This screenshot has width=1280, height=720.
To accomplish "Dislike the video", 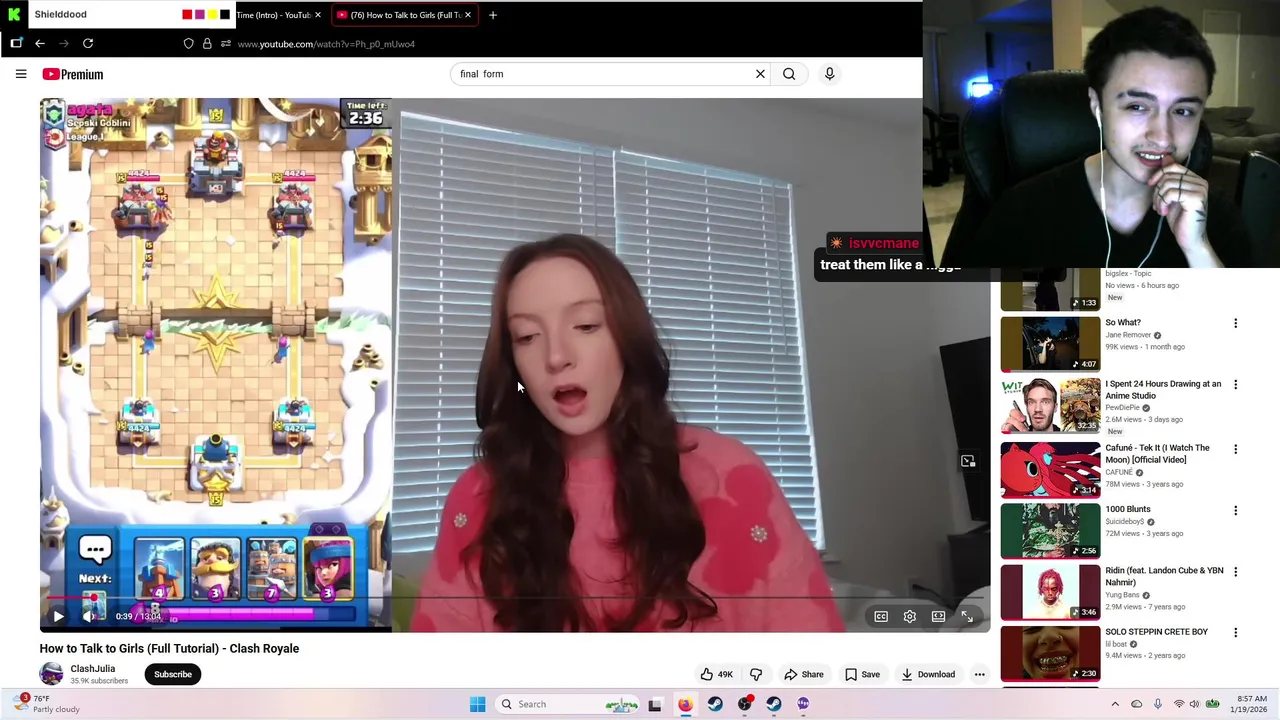I will coord(756,674).
